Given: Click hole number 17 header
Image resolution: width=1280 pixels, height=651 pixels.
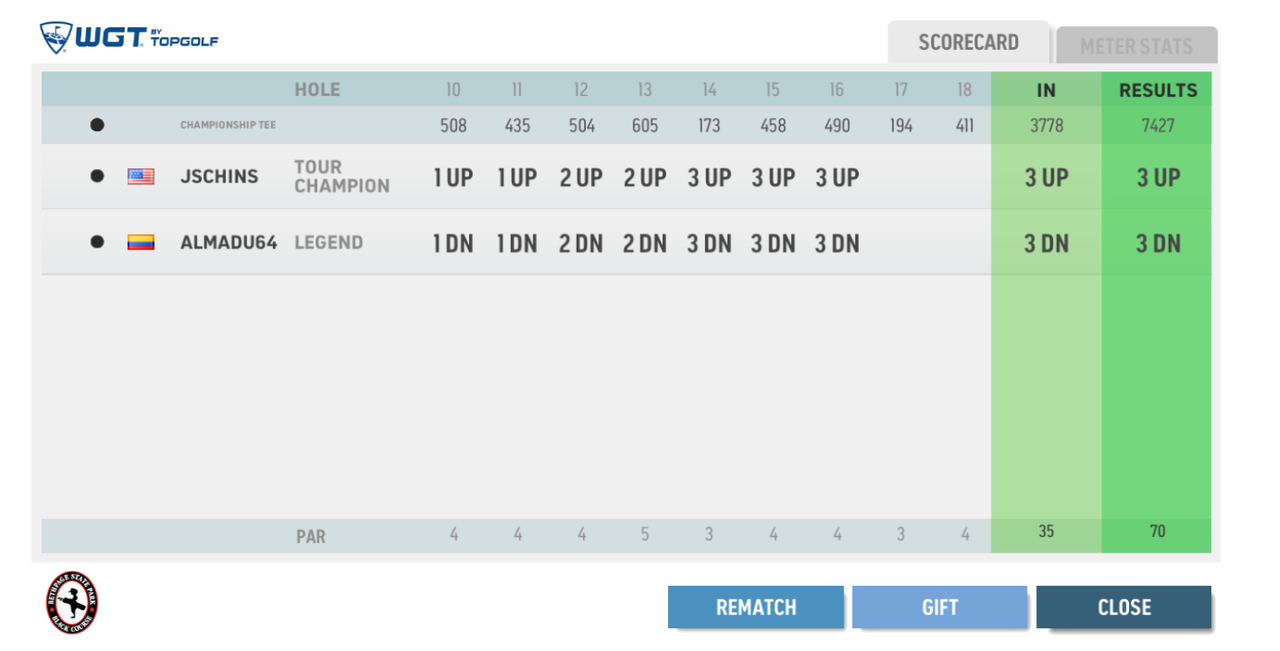Looking at the screenshot, I should [901, 90].
